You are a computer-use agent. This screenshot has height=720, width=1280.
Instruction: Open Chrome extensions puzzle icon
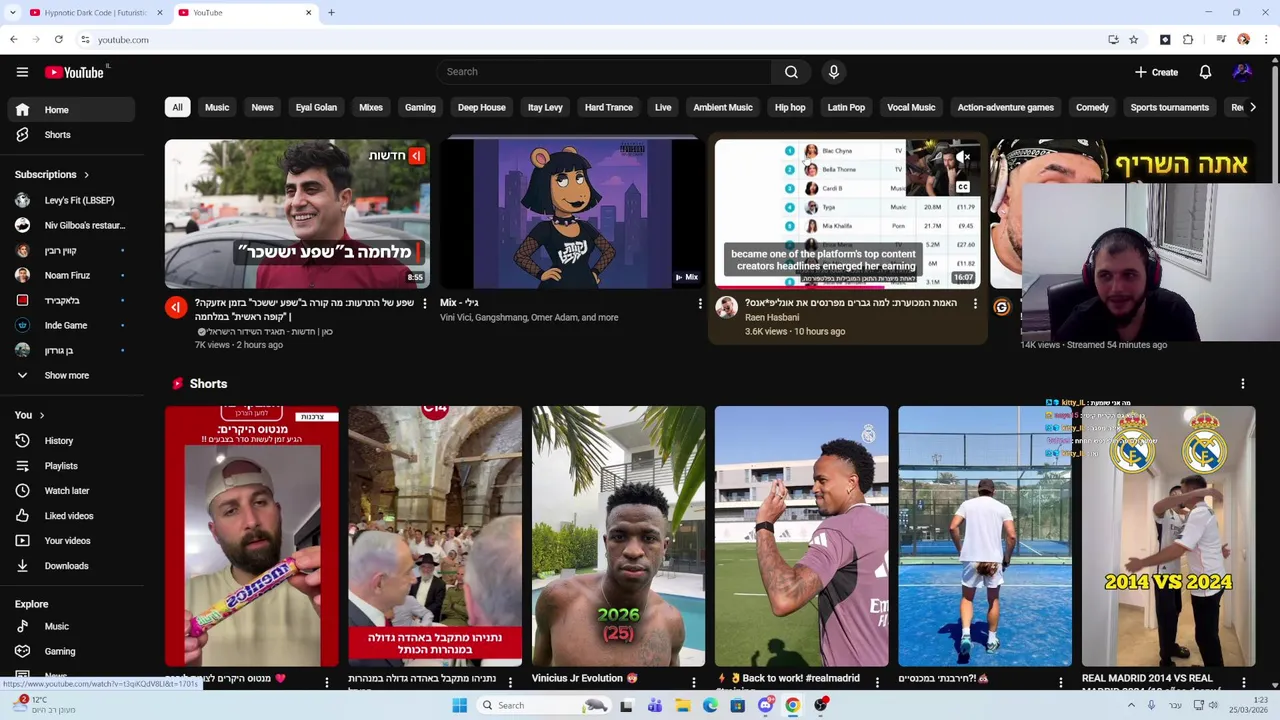(x=1188, y=40)
